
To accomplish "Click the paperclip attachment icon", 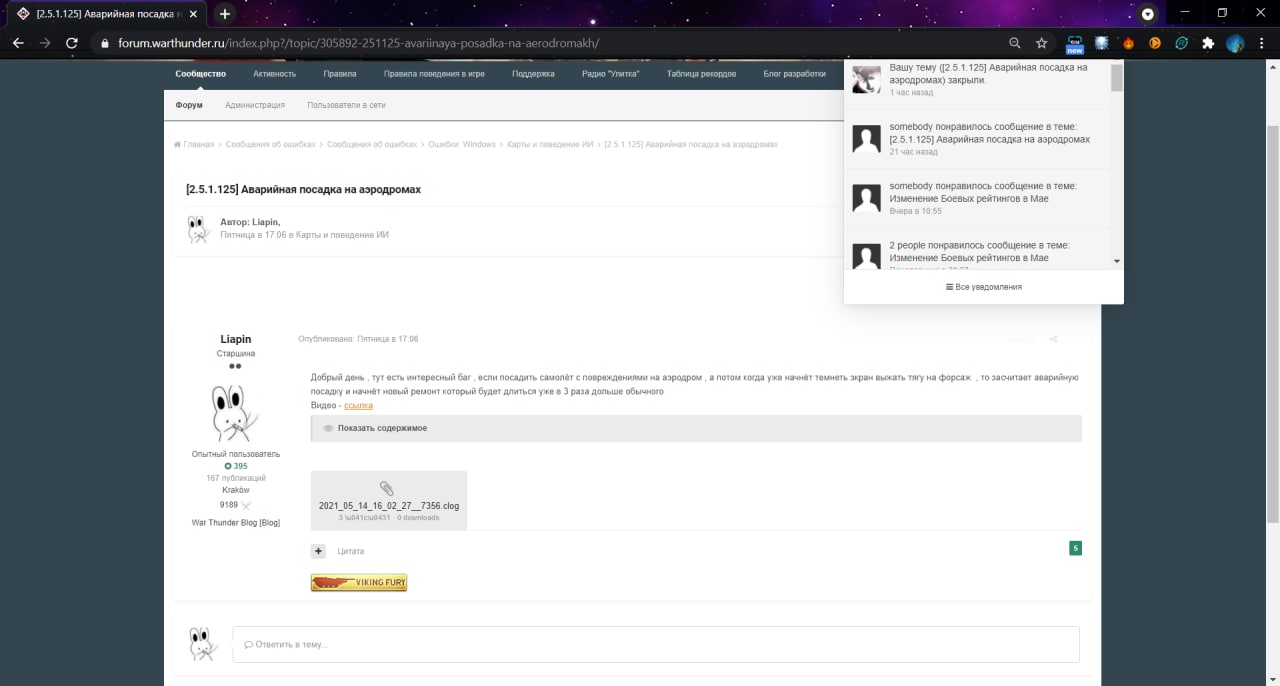I will 387,488.
